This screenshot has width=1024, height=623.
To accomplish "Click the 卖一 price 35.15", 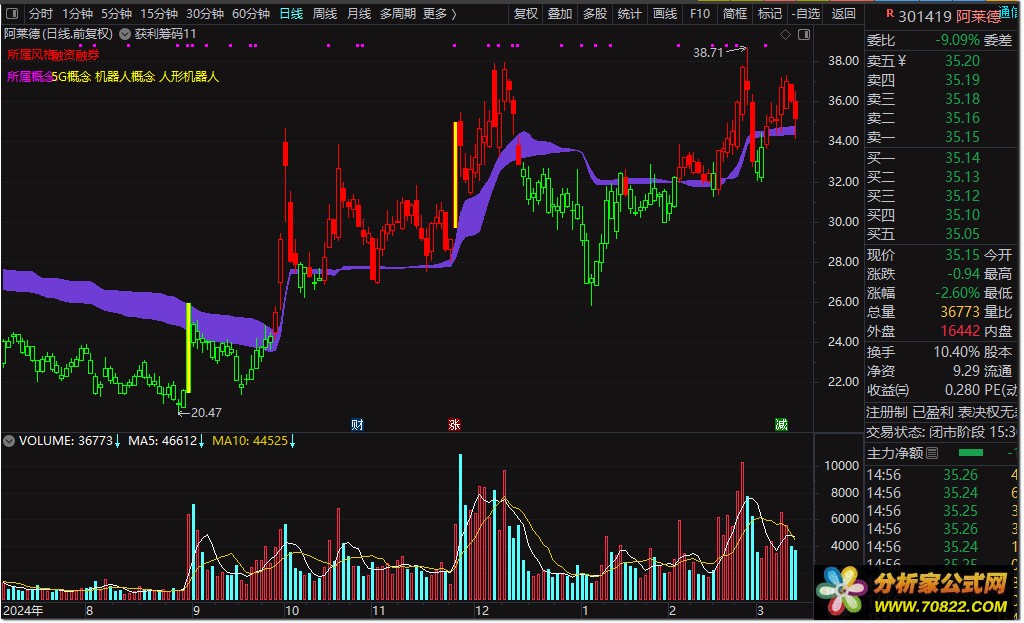I will [x=962, y=137].
